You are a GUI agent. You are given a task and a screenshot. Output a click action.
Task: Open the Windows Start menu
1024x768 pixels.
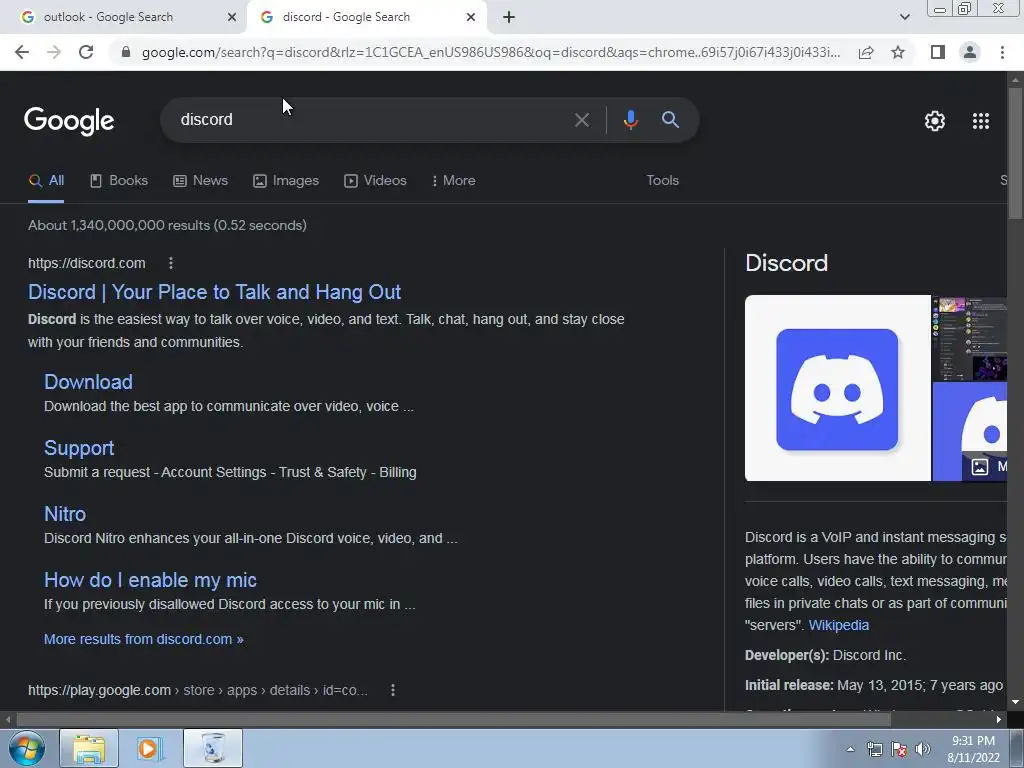[x=26, y=748]
